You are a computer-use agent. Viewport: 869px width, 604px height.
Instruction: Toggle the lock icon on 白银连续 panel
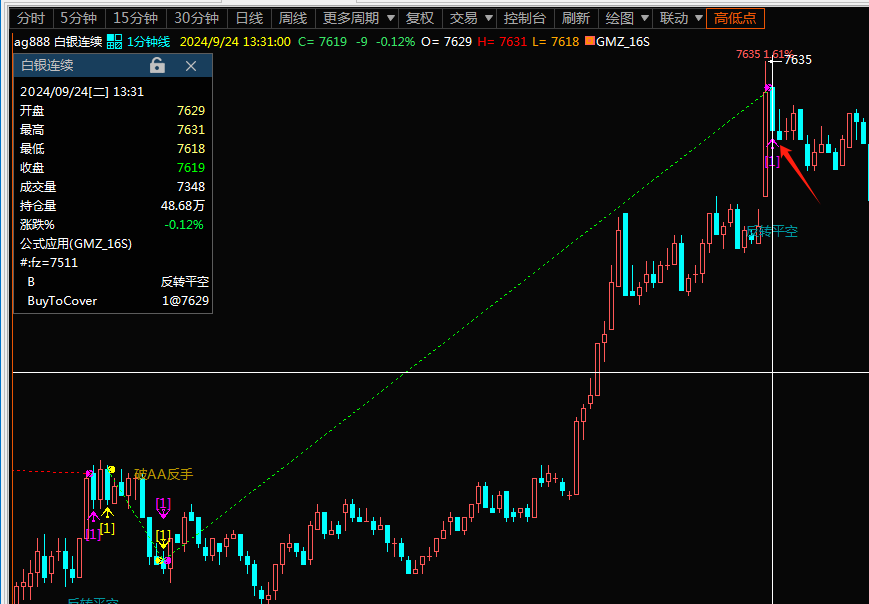157,65
